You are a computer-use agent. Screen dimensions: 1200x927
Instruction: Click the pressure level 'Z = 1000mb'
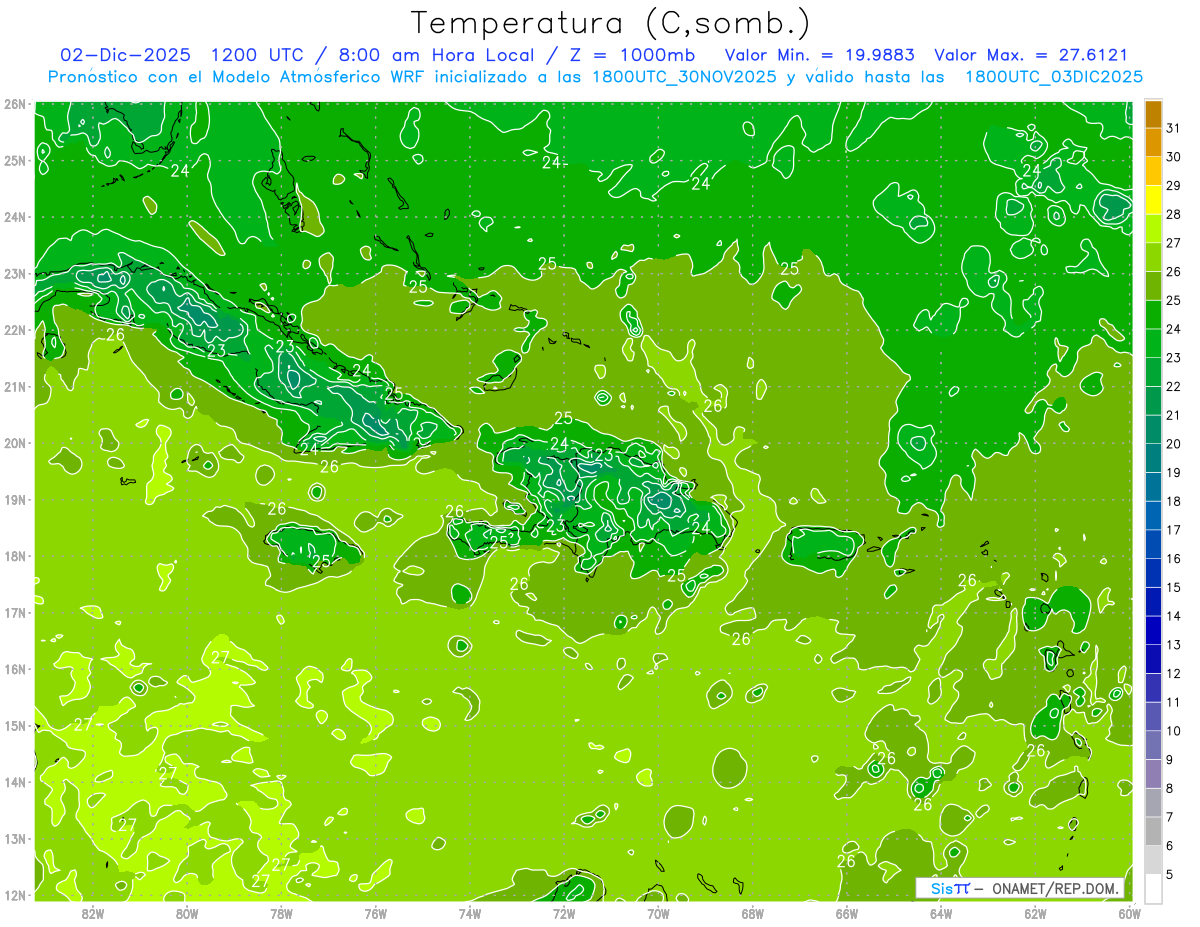point(632,55)
